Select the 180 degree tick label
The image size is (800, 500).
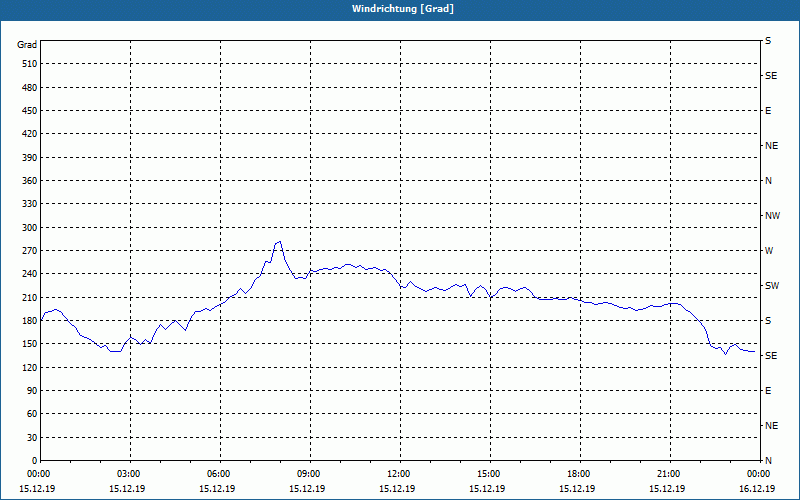click(30, 321)
